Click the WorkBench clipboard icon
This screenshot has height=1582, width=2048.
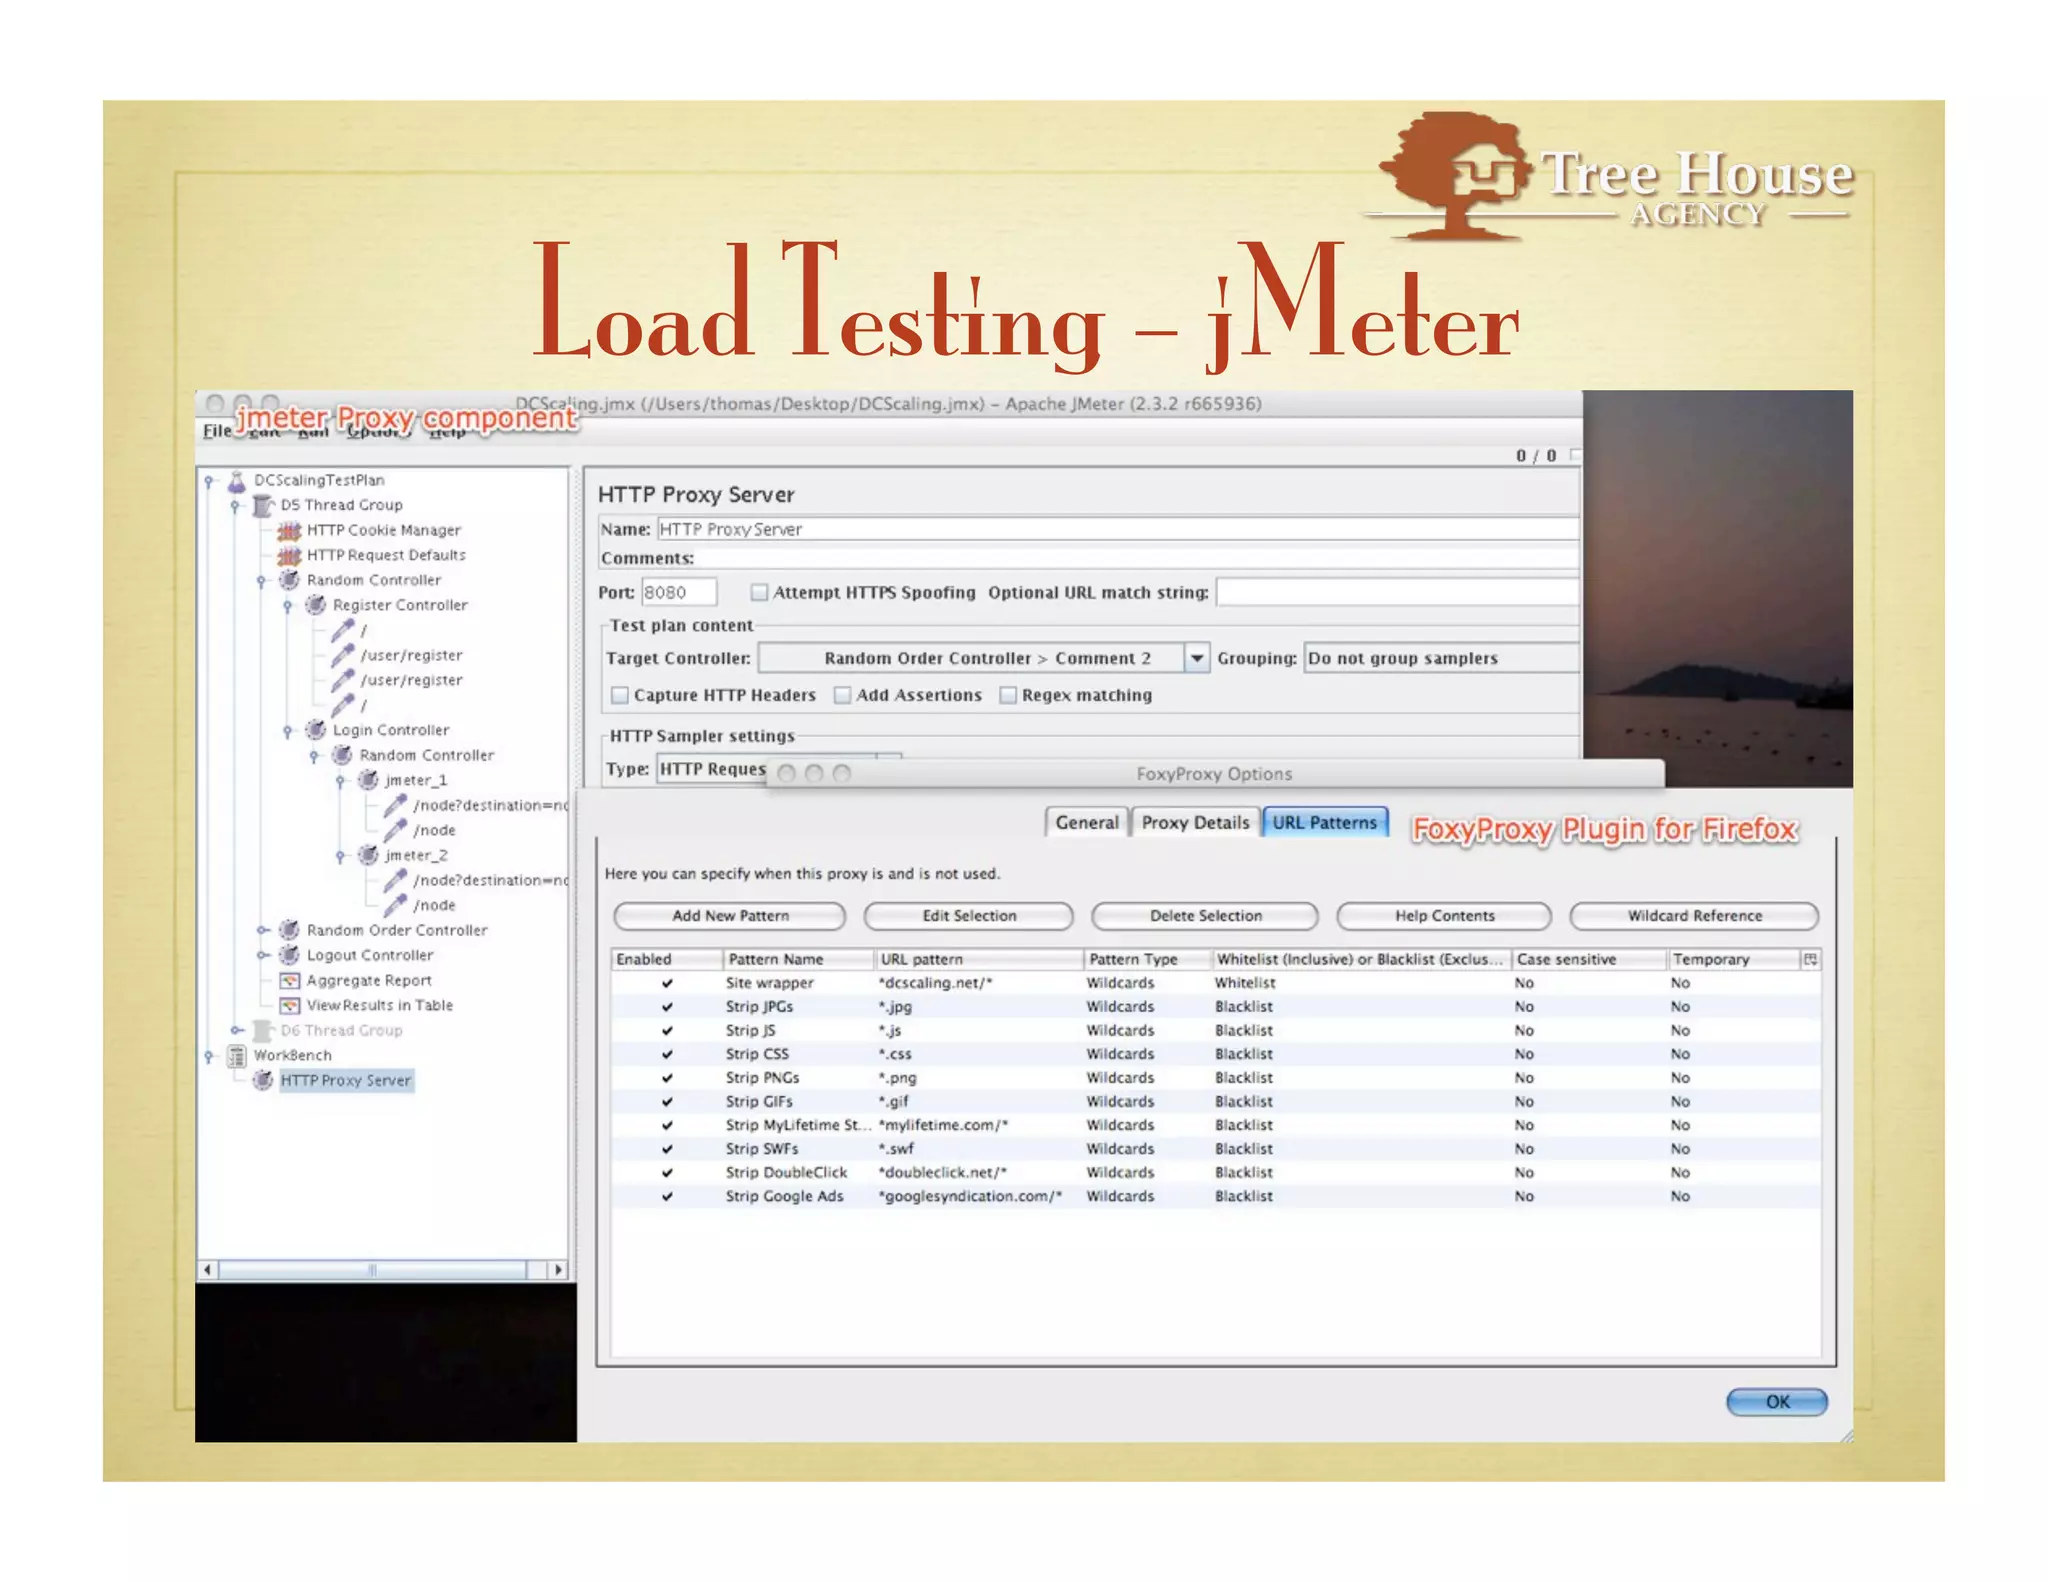pyautogui.click(x=237, y=1055)
